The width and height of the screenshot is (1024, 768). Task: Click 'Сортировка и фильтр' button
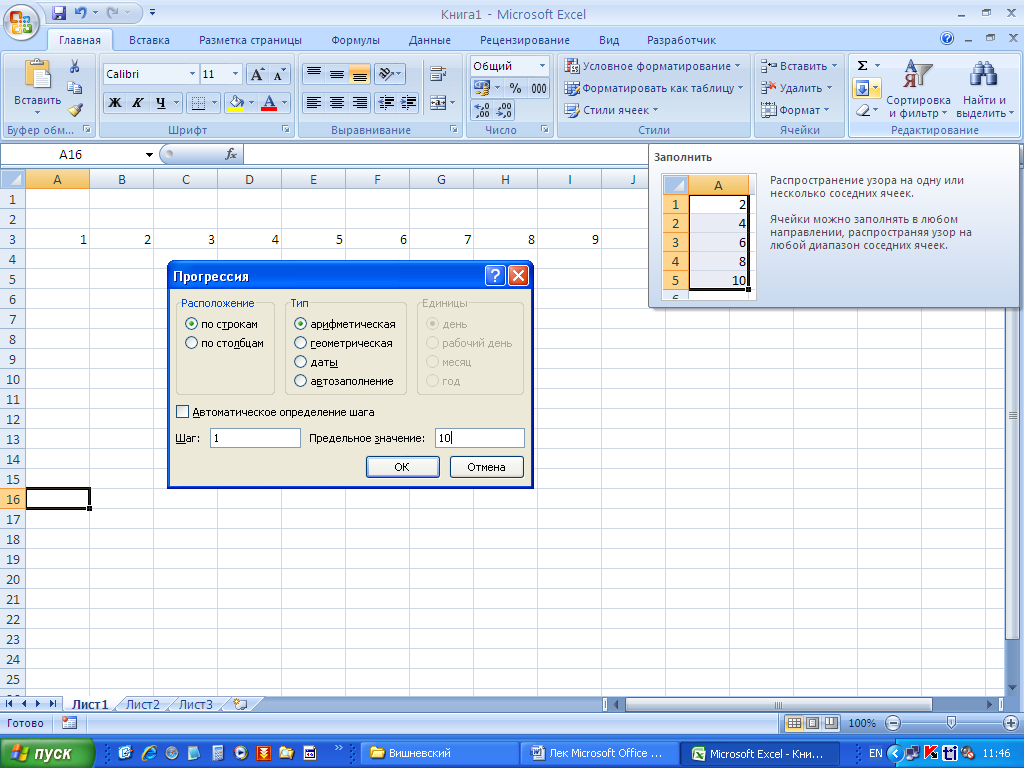click(x=918, y=89)
